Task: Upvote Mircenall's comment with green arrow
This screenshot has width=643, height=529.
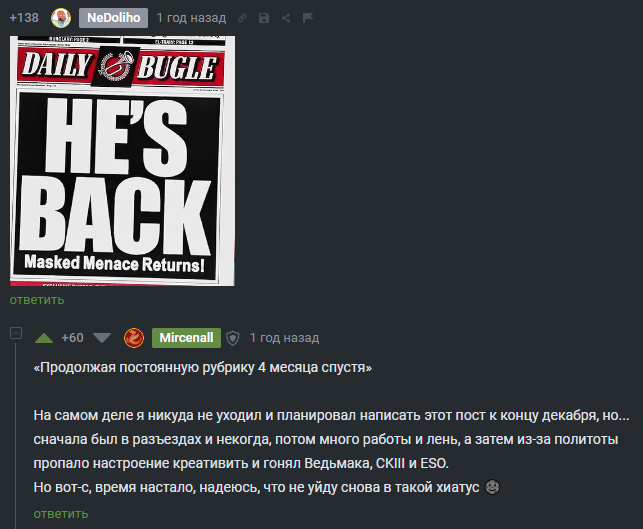Action: [44, 338]
